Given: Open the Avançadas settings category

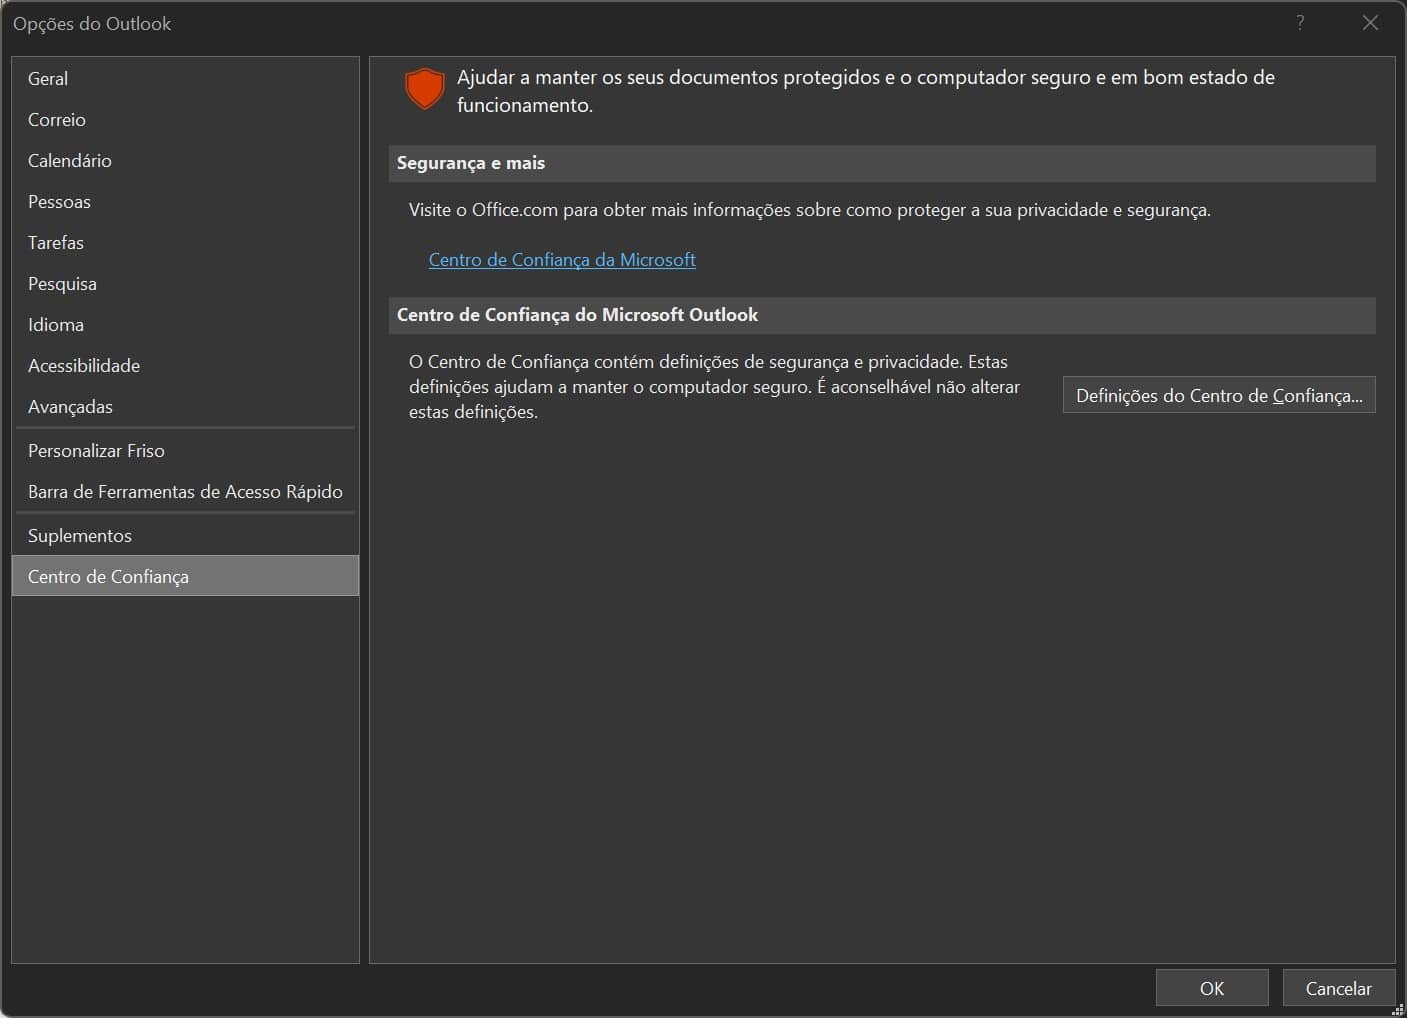Looking at the screenshot, I should click(x=70, y=406).
